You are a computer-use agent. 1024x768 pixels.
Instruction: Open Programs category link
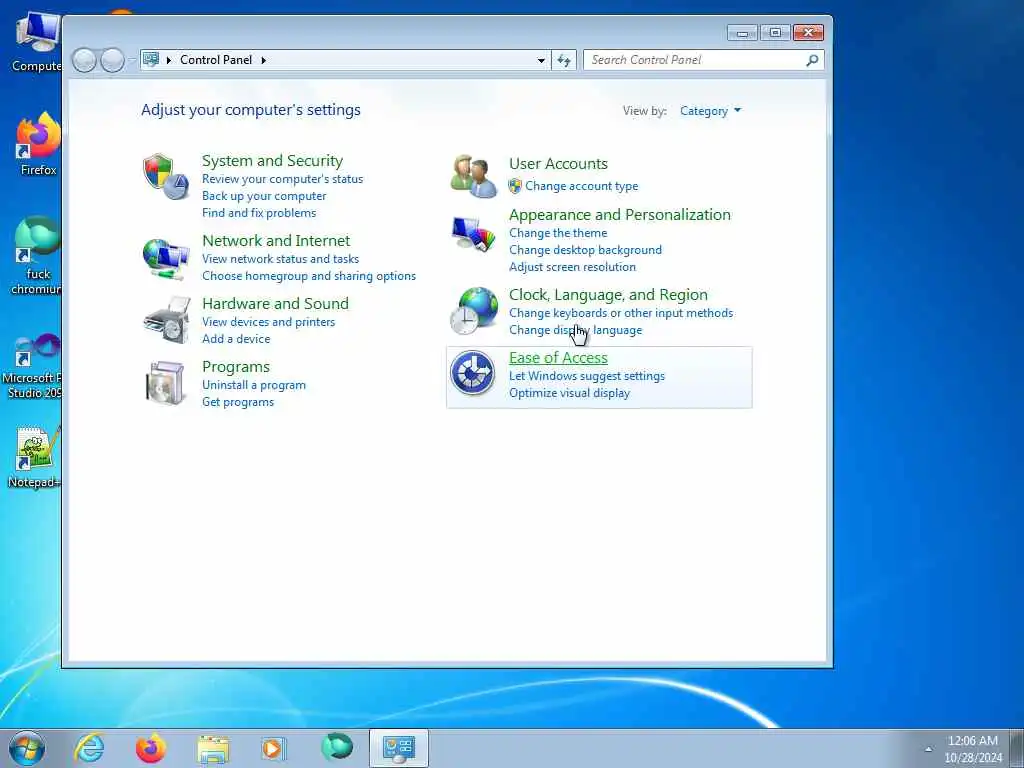(236, 366)
